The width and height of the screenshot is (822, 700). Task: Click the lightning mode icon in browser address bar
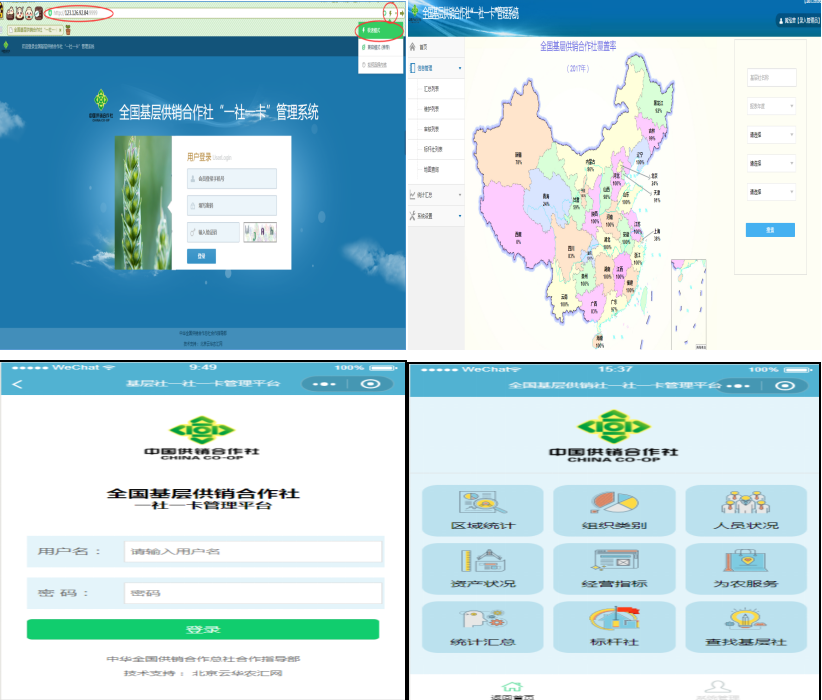tap(390, 13)
